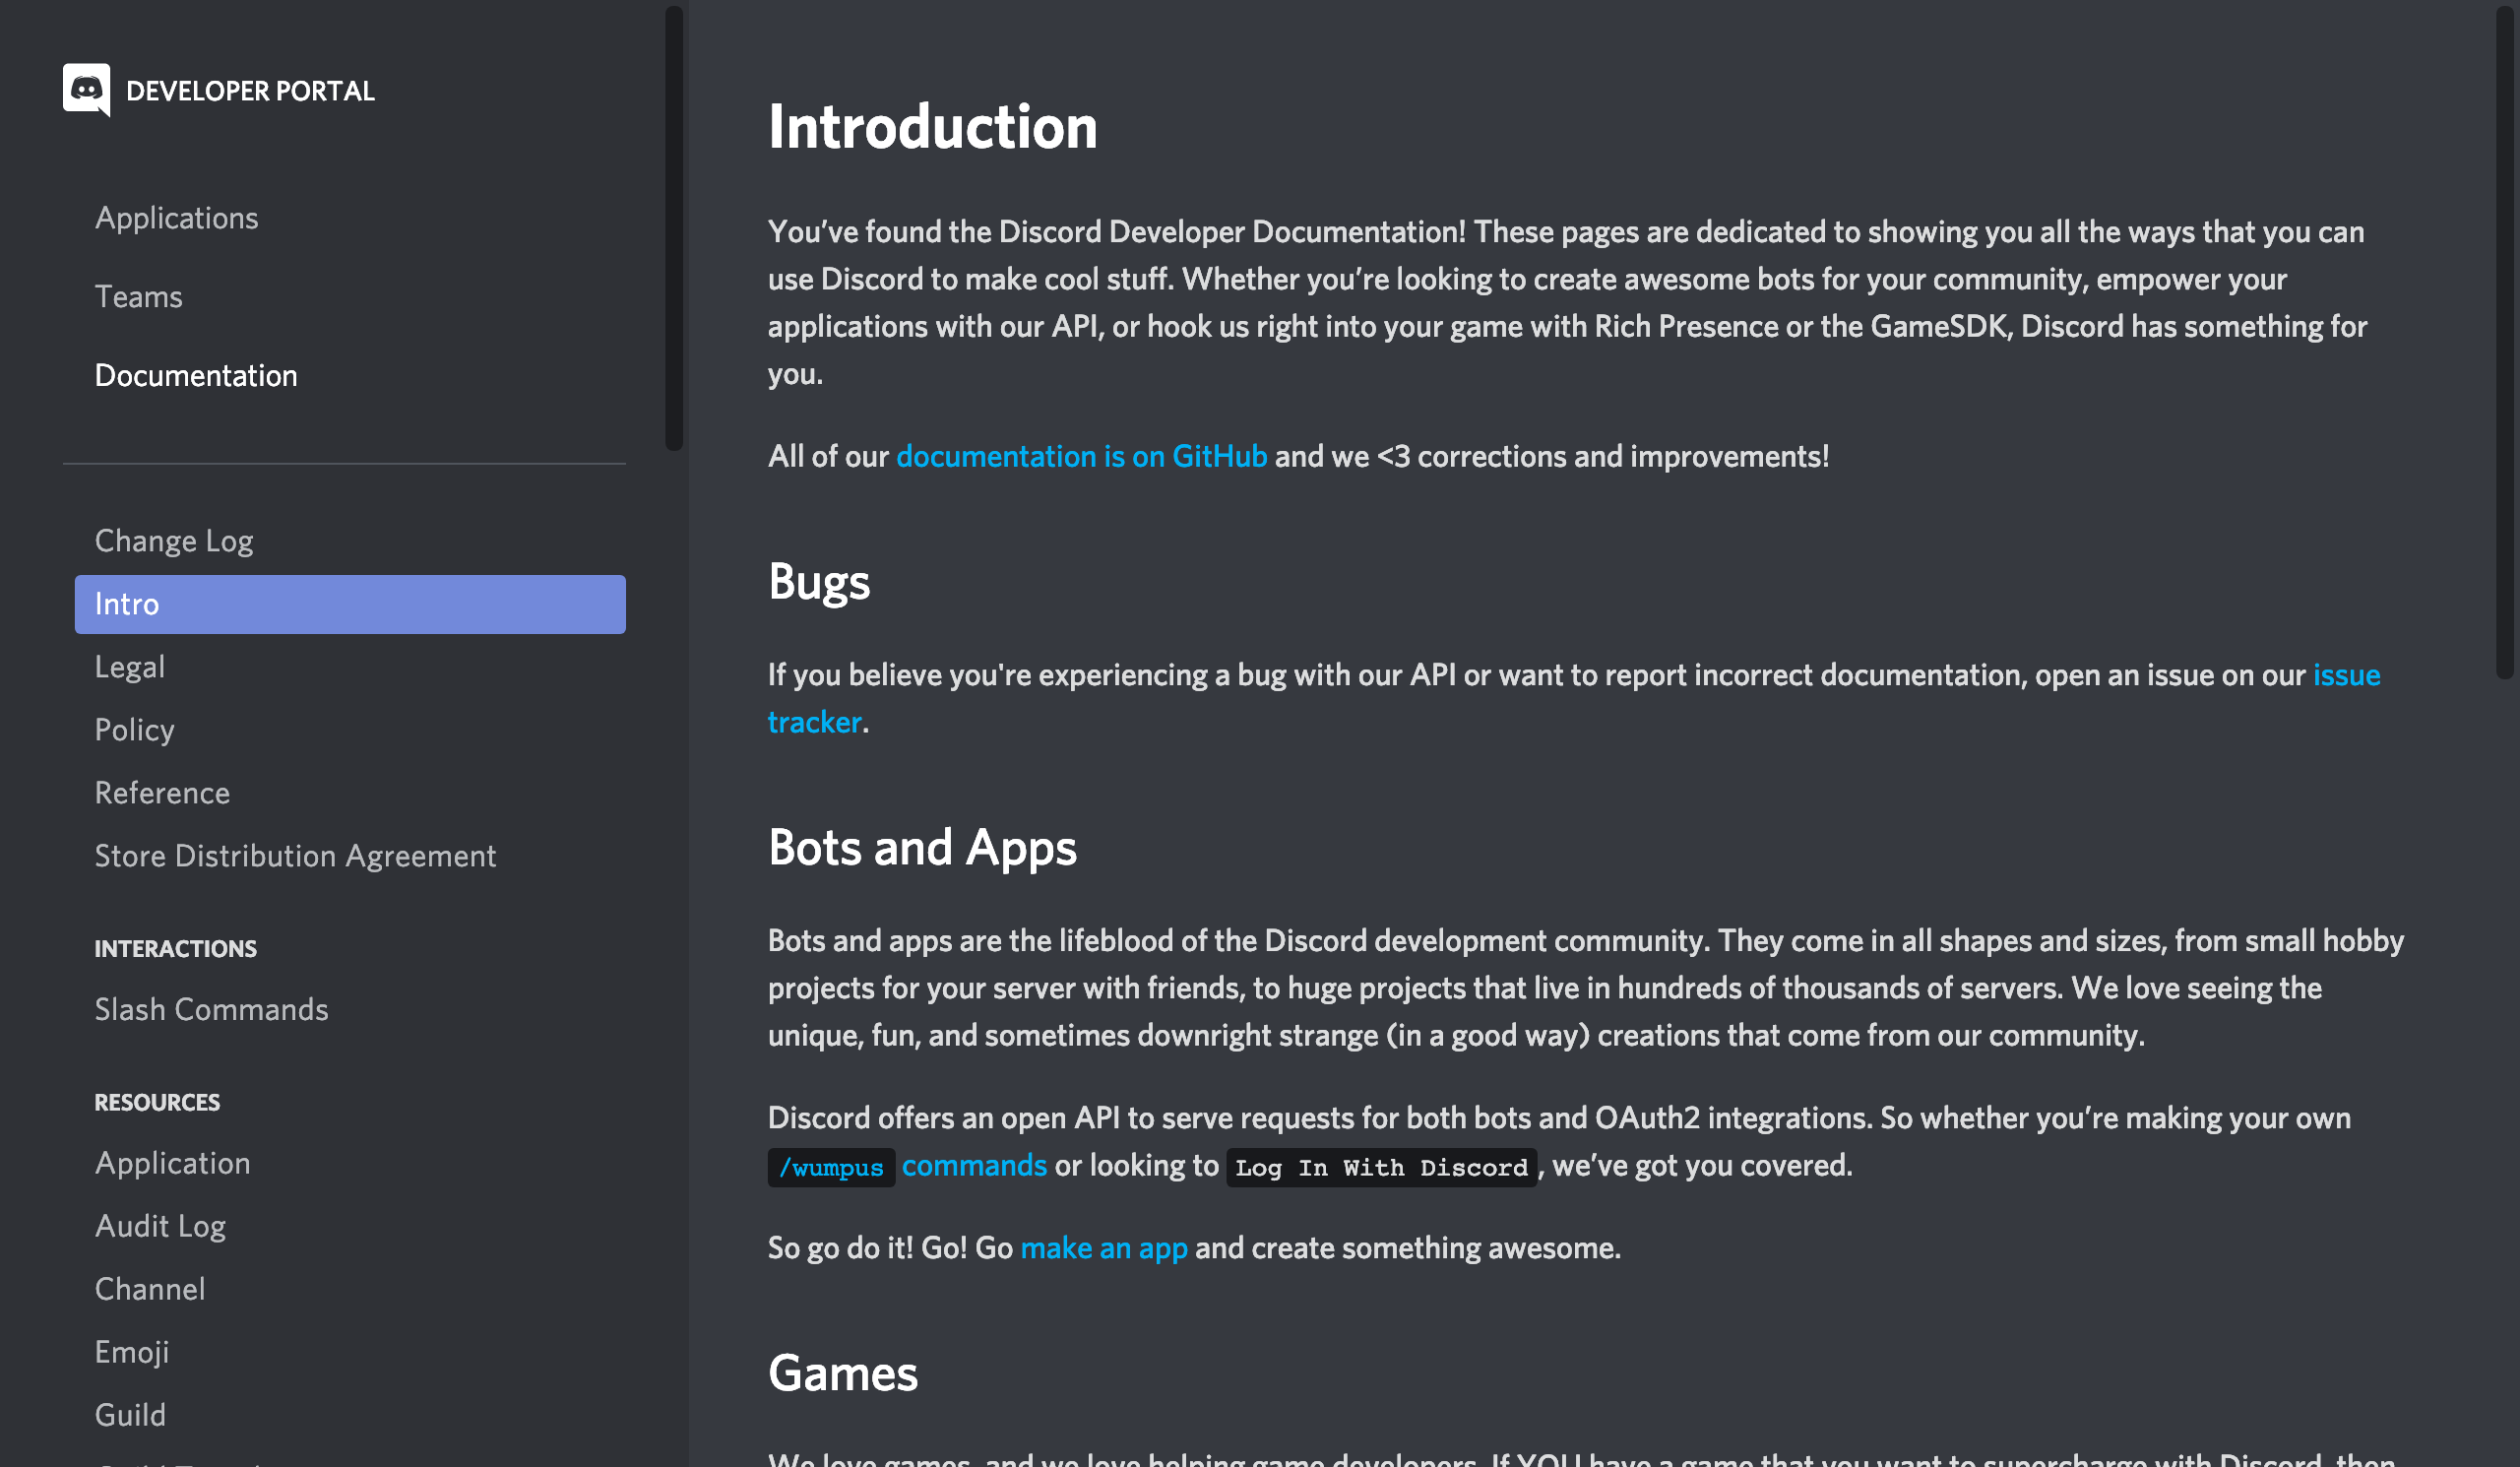Navigate to Teams section
The height and width of the screenshot is (1467, 2520).
click(x=142, y=295)
